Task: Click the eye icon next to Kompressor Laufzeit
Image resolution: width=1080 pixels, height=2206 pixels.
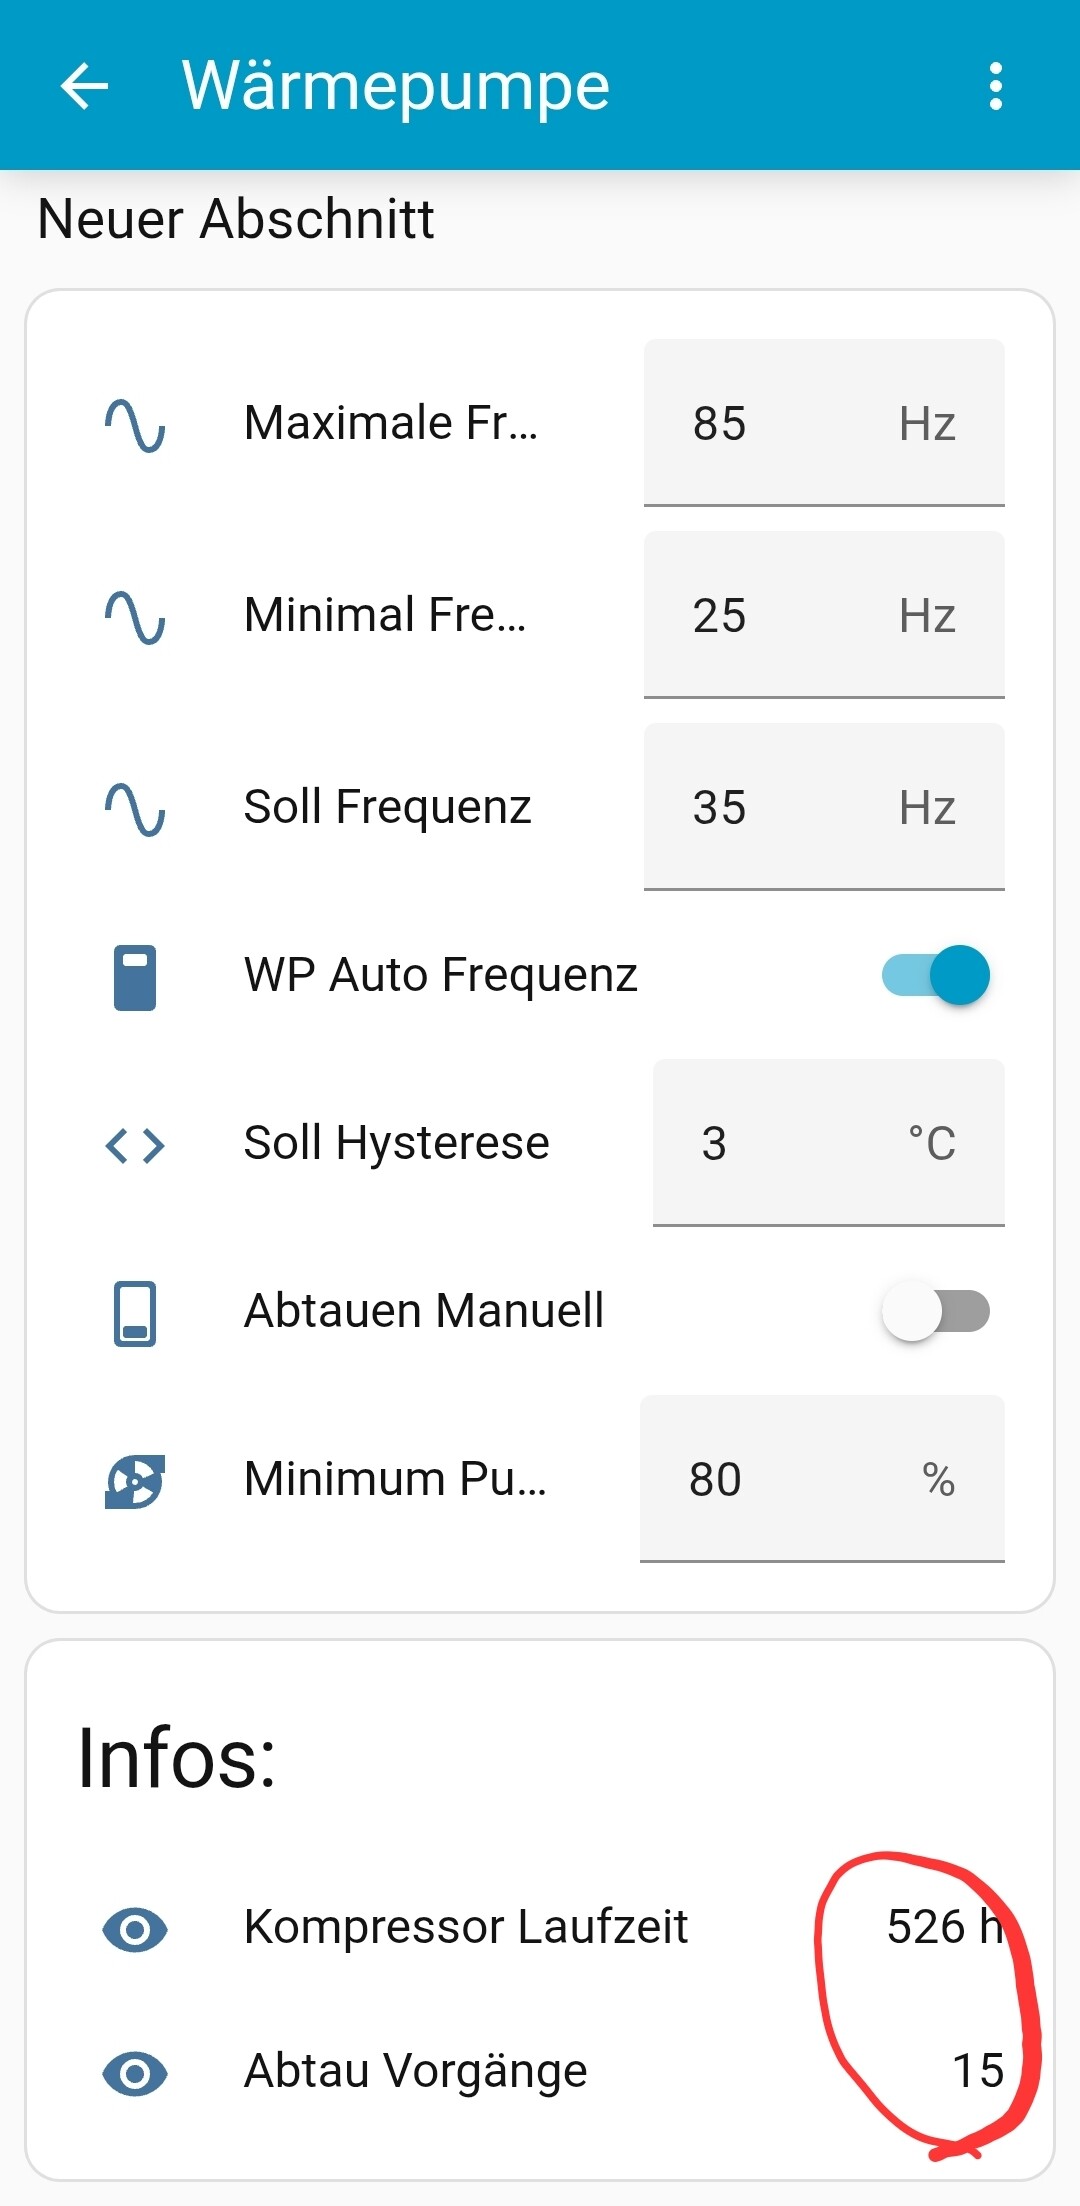Action: 135,1929
